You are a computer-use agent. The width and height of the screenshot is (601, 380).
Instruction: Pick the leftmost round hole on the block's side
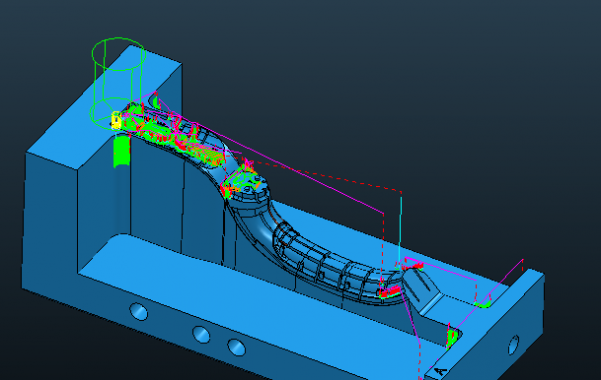139,311
